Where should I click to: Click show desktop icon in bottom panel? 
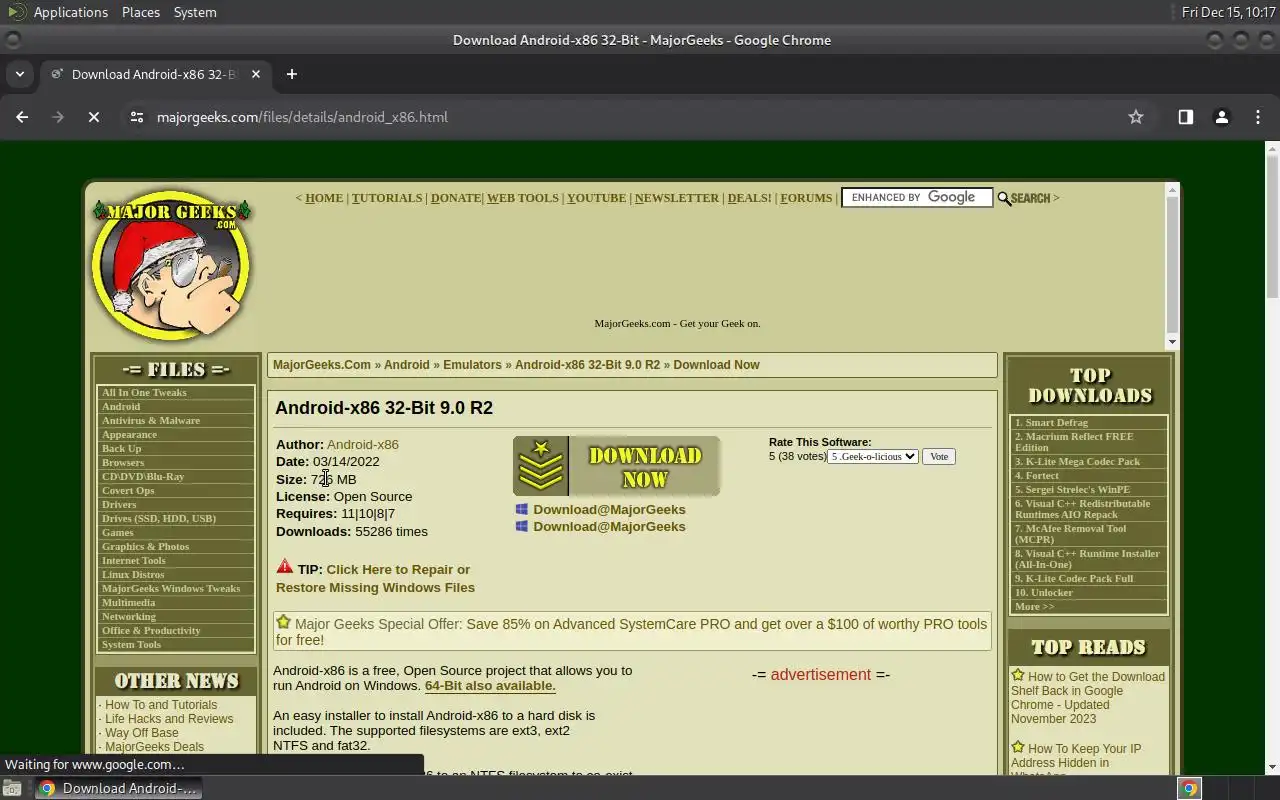12,788
